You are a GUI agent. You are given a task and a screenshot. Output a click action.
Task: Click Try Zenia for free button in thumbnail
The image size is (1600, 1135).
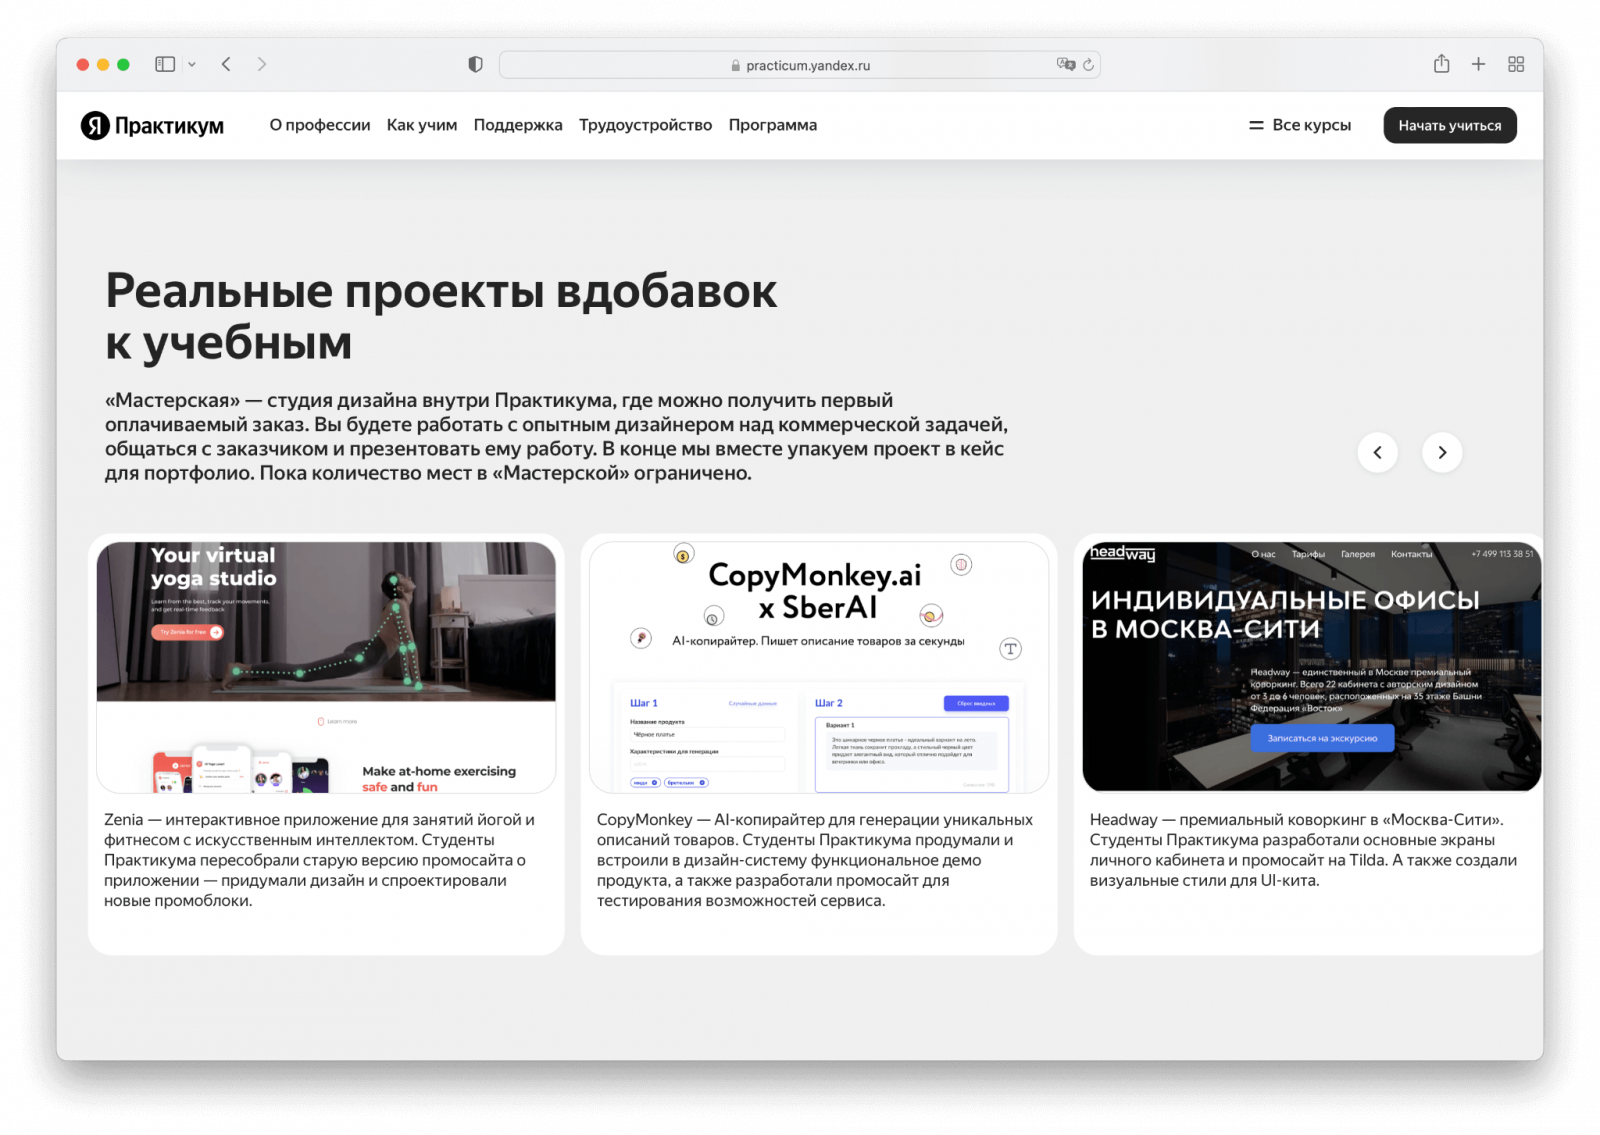[x=188, y=632]
